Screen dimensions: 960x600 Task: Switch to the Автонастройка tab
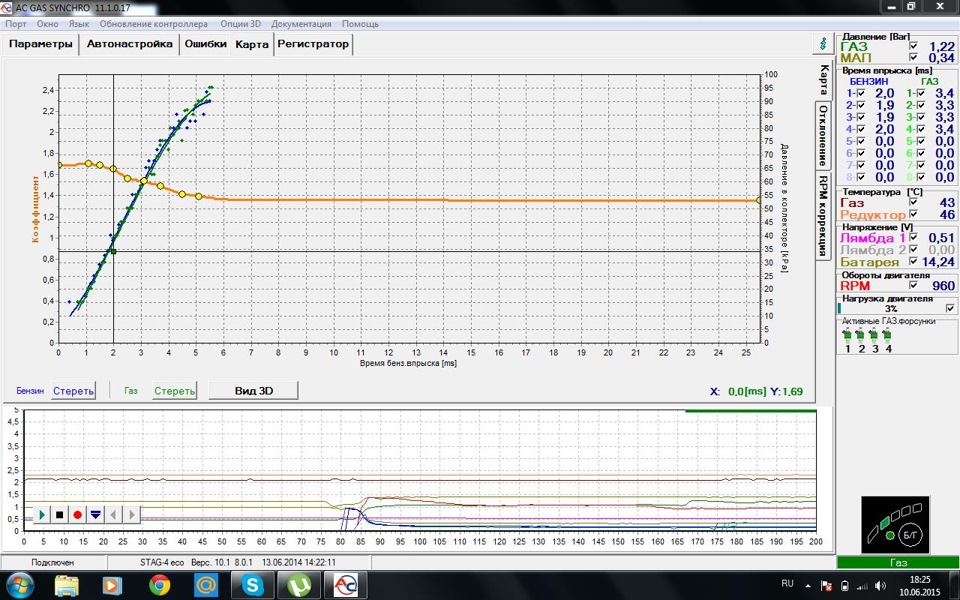pos(129,44)
